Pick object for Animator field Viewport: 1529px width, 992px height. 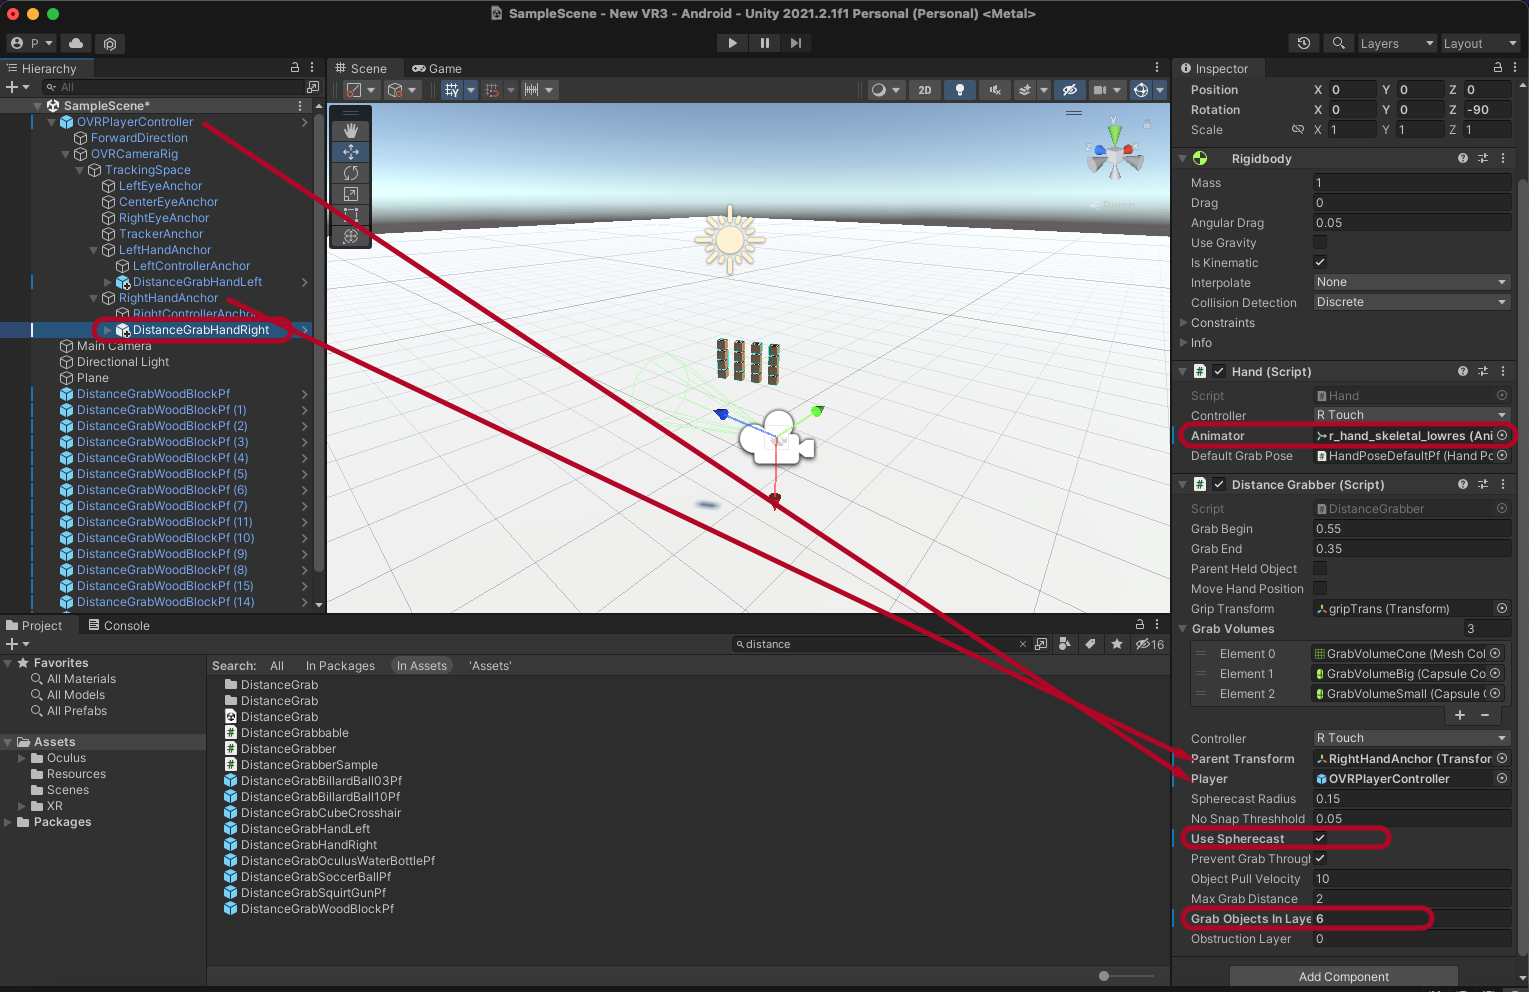1502,435
